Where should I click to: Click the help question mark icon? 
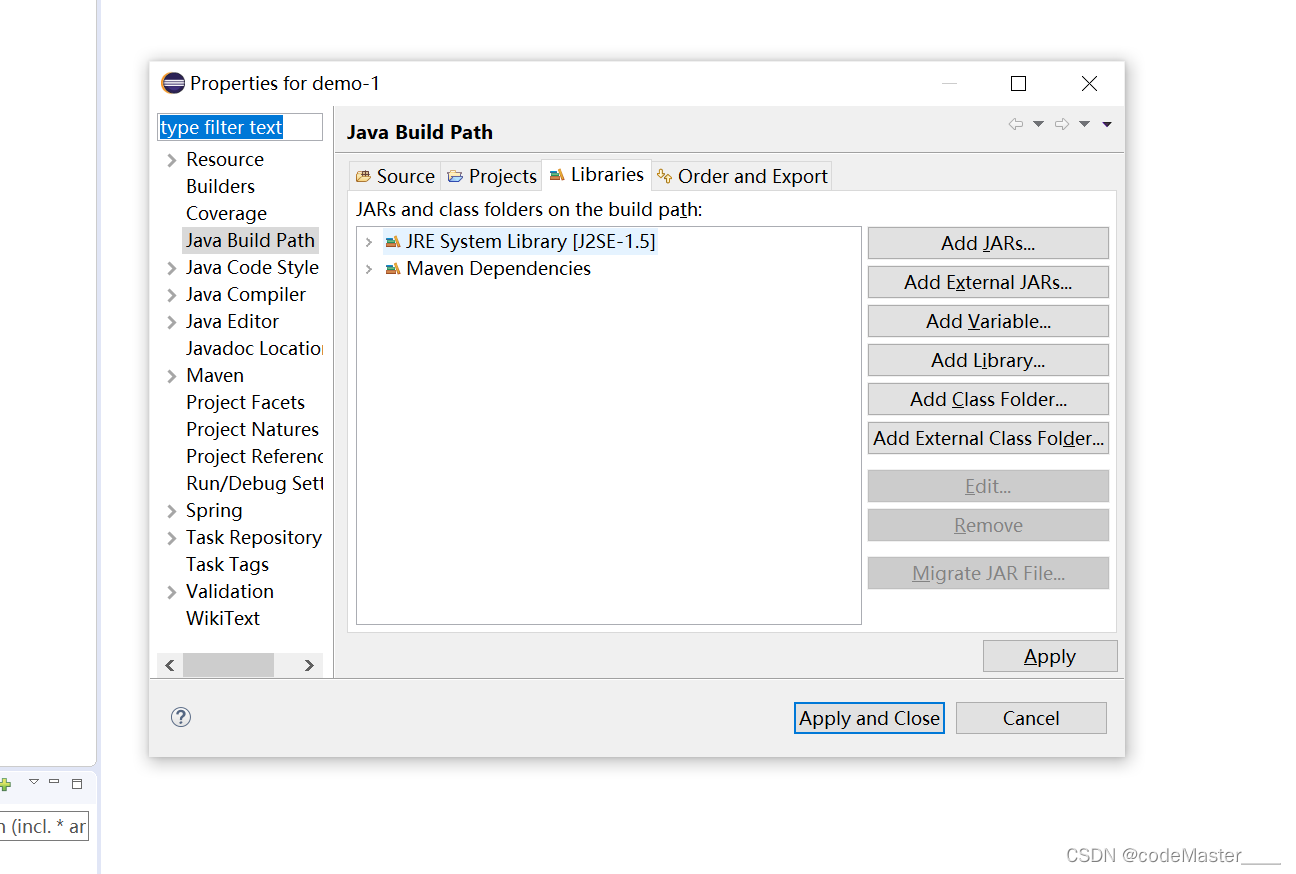coord(181,717)
